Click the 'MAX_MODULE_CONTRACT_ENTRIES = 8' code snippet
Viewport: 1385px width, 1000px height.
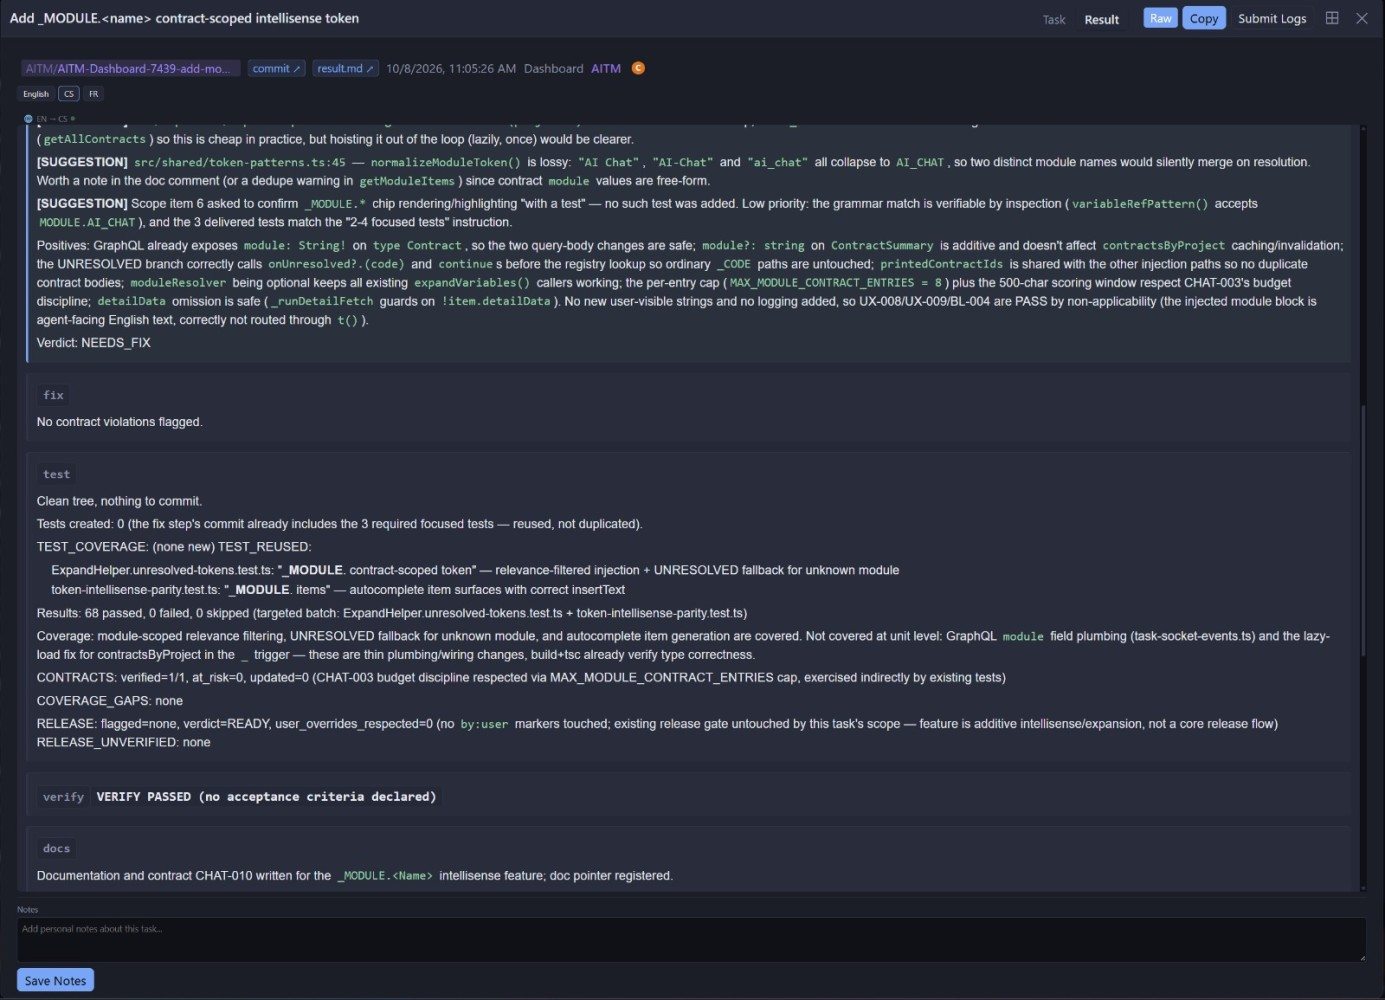pos(836,283)
